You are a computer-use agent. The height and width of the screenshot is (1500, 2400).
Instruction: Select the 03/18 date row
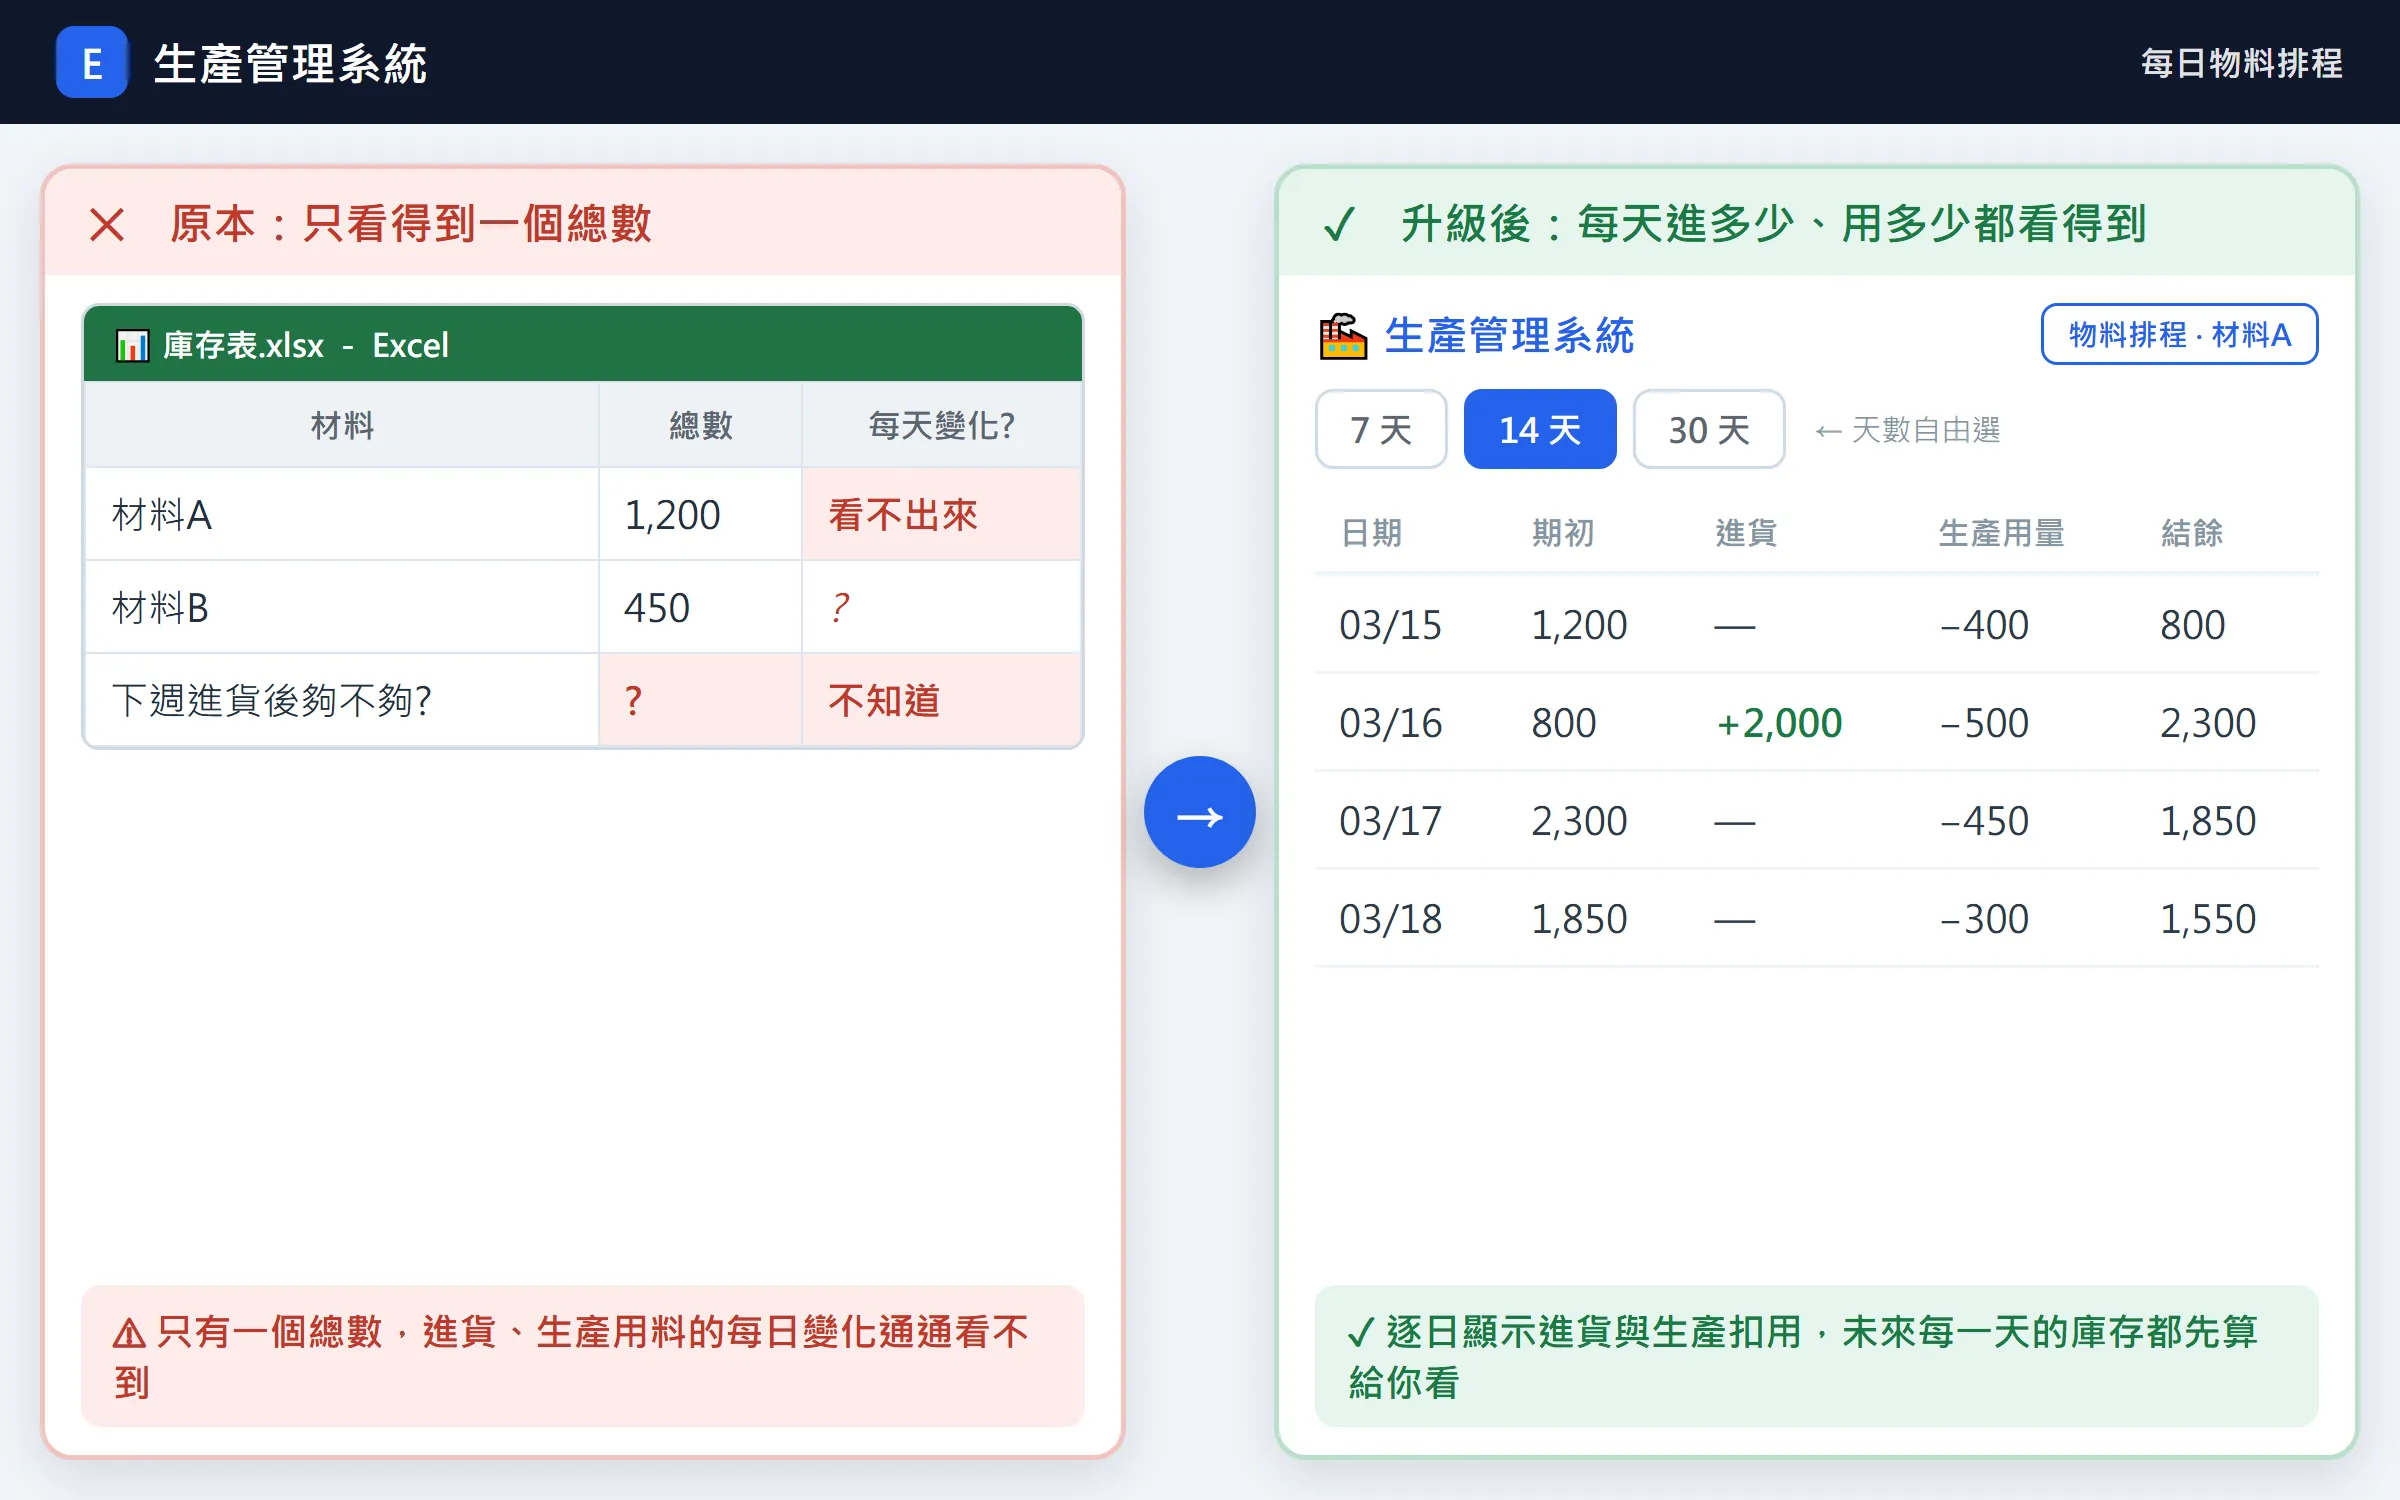1816,919
